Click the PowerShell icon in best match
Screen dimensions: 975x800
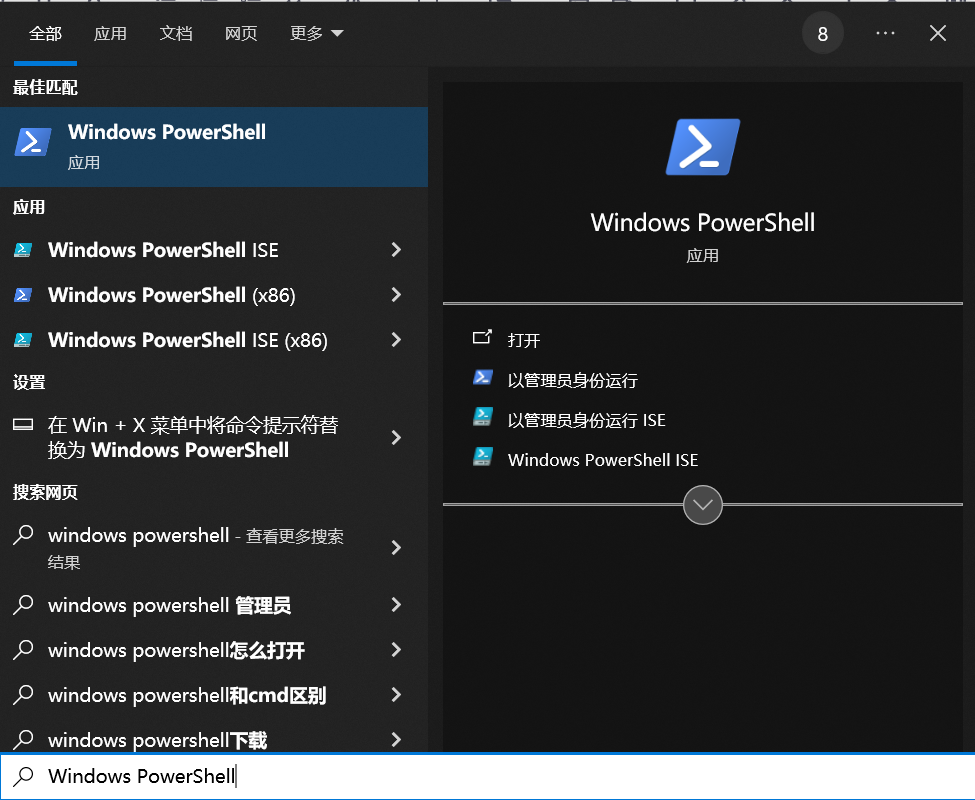(x=33, y=142)
